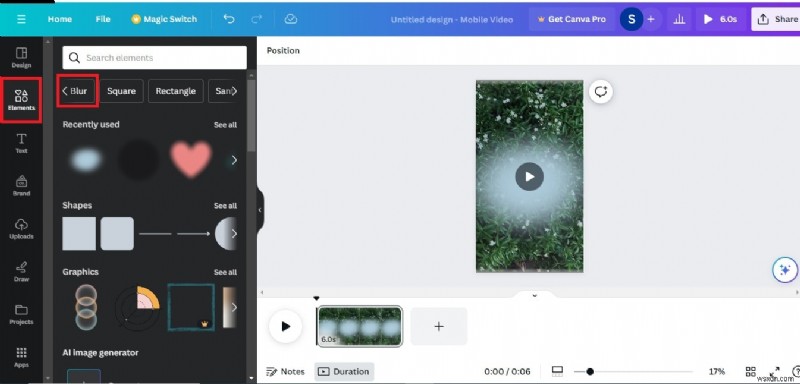
Task: Adjust the zoom slider
Action: (590, 372)
